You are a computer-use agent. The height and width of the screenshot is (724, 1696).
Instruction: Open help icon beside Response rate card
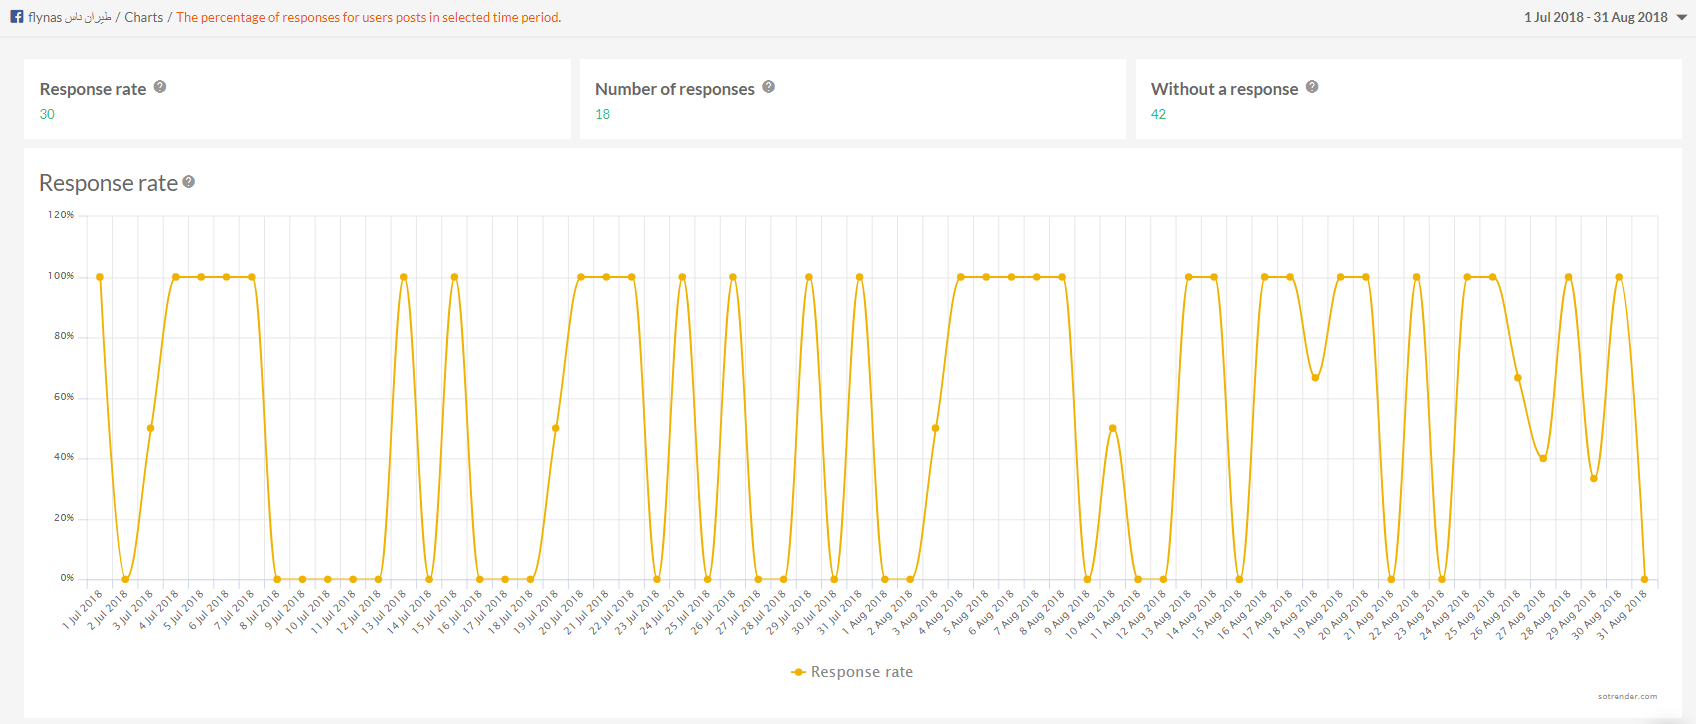click(160, 87)
